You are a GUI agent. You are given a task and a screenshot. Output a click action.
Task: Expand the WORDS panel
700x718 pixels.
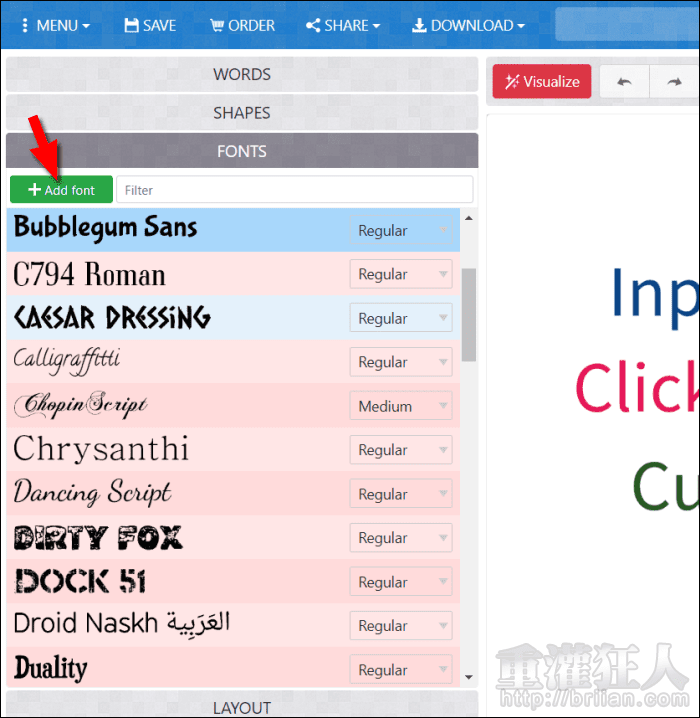coord(242,74)
